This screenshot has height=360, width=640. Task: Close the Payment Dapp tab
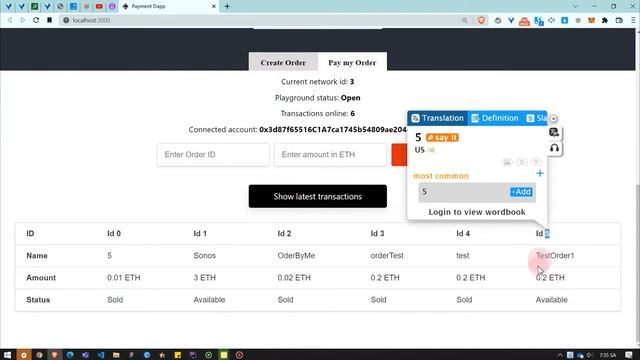(x=213, y=7)
